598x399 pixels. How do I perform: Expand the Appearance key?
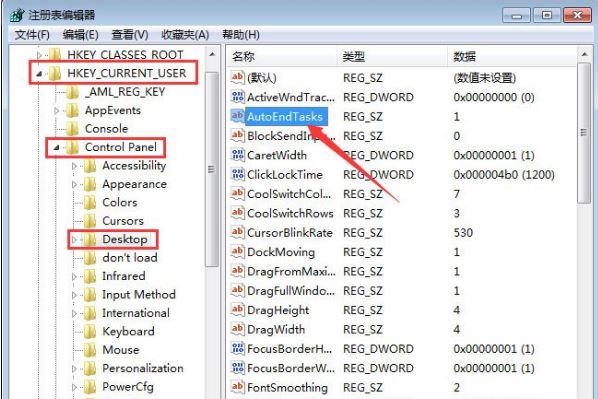tap(74, 184)
